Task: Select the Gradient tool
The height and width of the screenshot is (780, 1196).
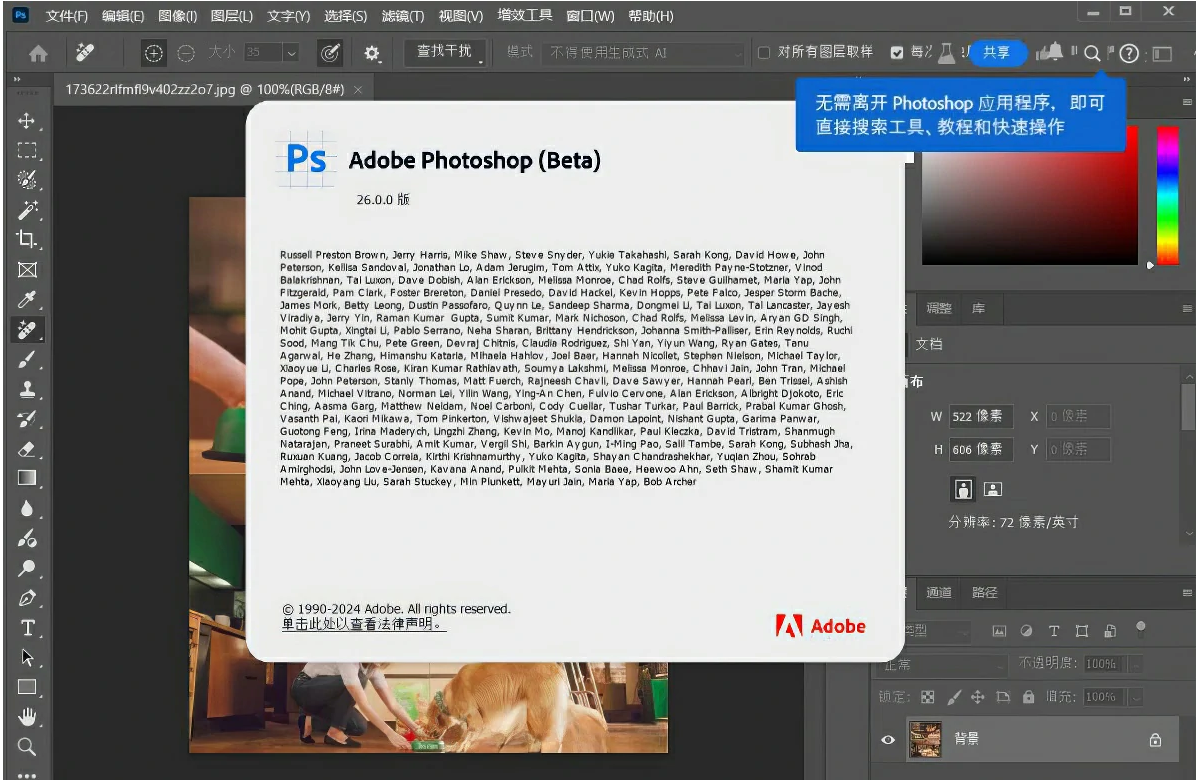Action: pyautogui.click(x=27, y=478)
